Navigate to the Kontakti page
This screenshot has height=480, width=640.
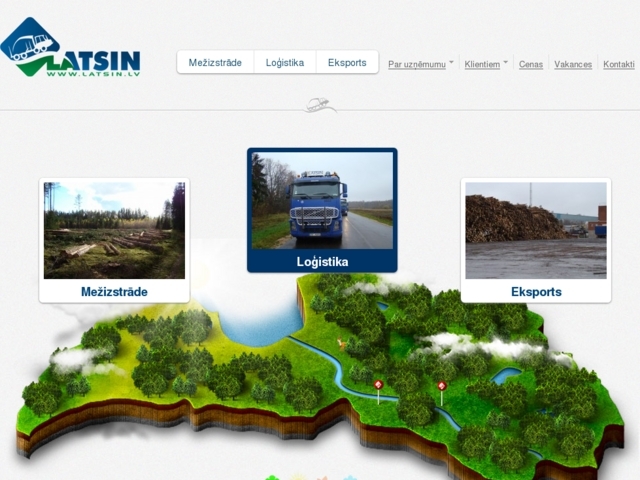pos(619,64)
